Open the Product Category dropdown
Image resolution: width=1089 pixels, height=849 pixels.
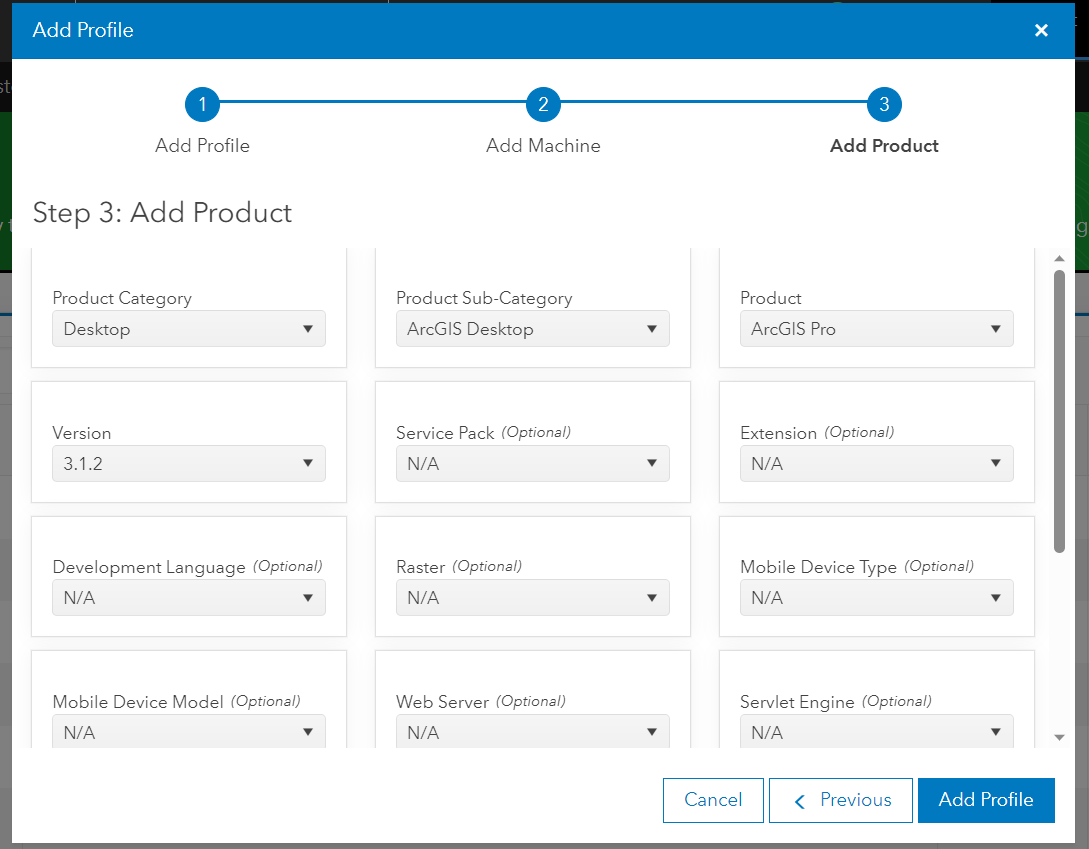click(x=189, y=329)
